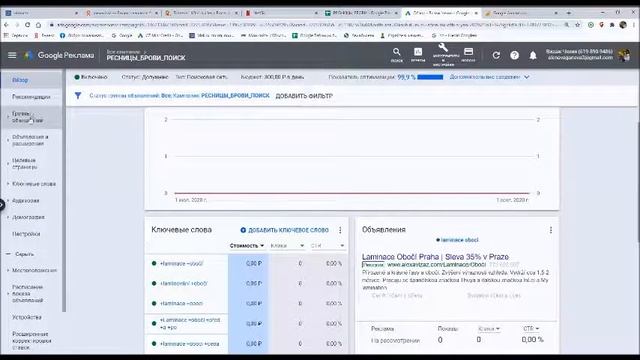Open the hamburger main menu
Screen dimensions: 640x360
(12, 55)
